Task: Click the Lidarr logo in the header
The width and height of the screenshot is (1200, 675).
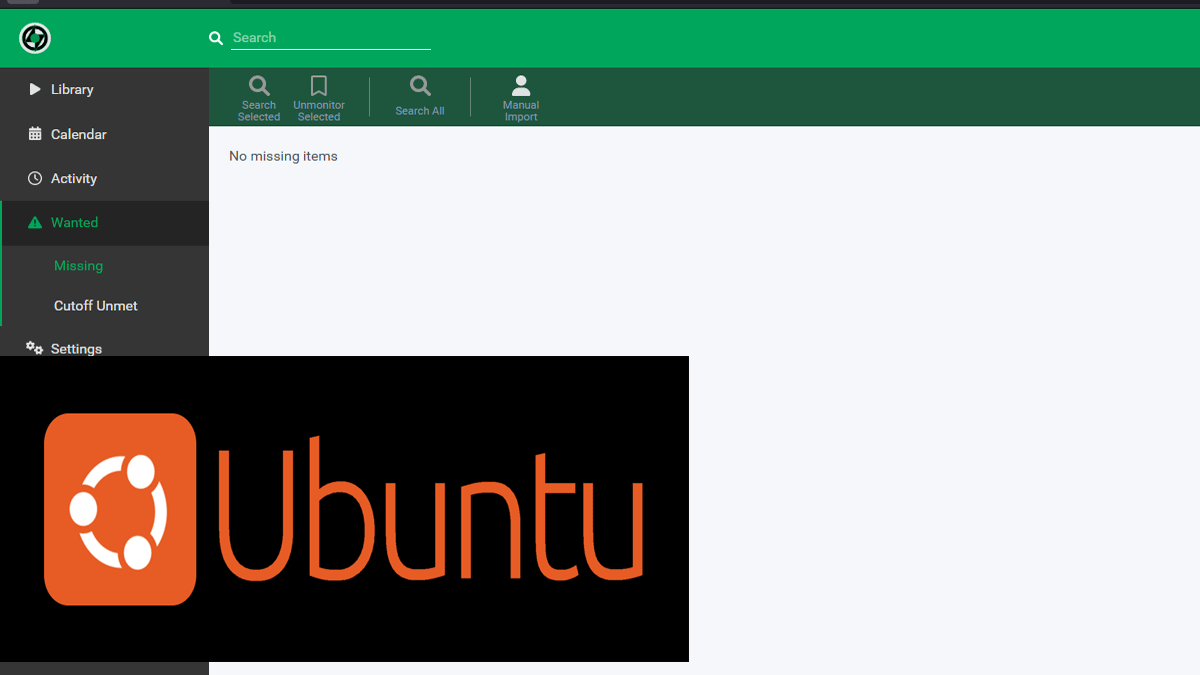Action: tap(35, 38)
